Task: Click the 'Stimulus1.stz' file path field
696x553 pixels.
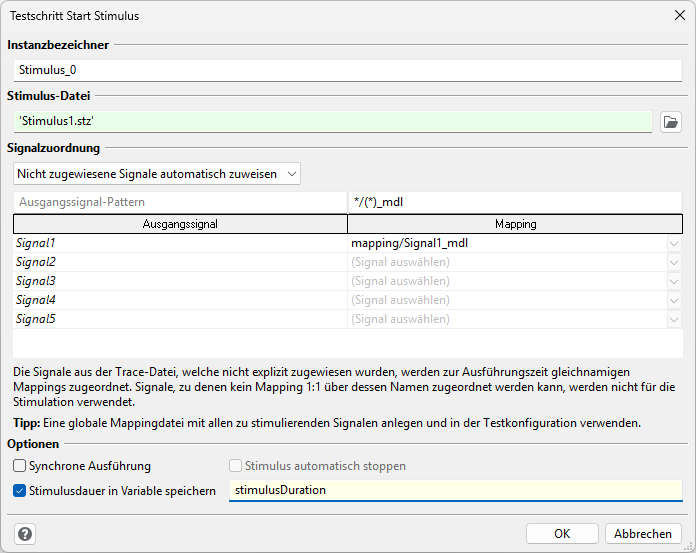Action: point(333,121)
